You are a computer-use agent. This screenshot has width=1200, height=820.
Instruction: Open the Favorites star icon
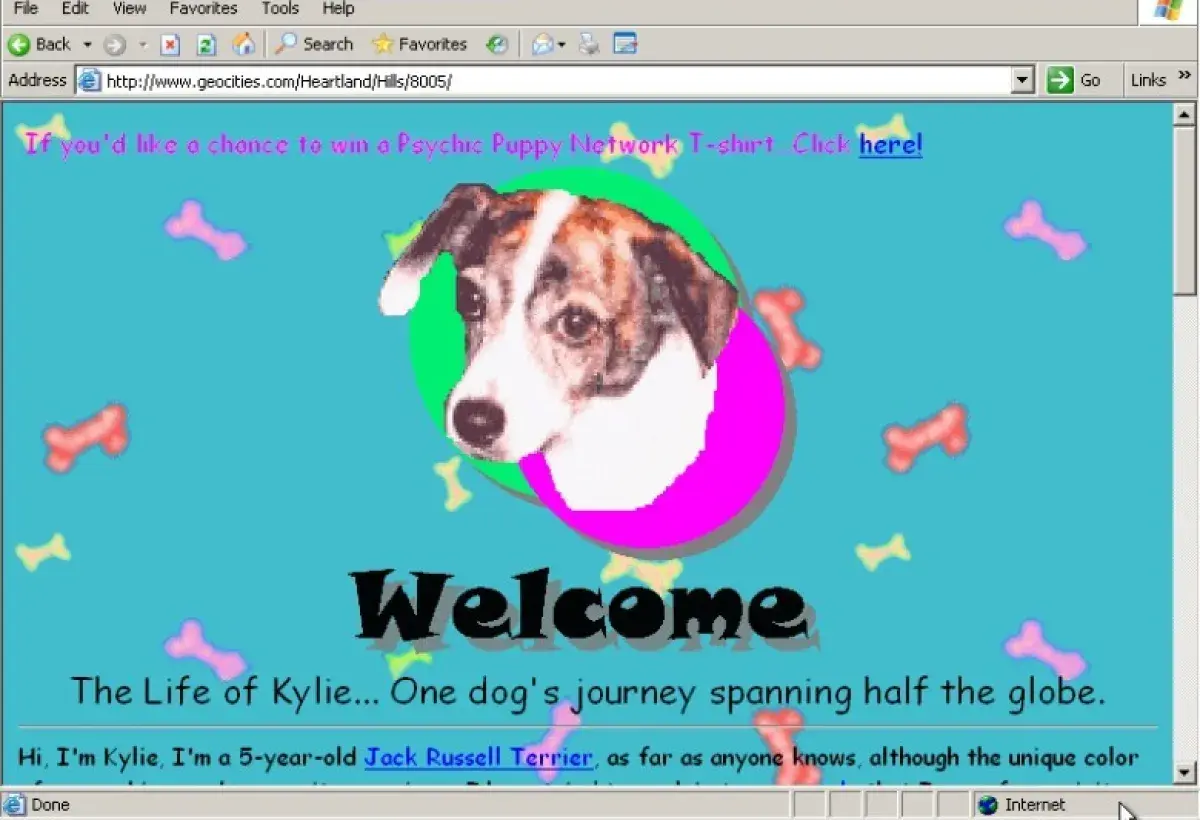pos(383,44)
